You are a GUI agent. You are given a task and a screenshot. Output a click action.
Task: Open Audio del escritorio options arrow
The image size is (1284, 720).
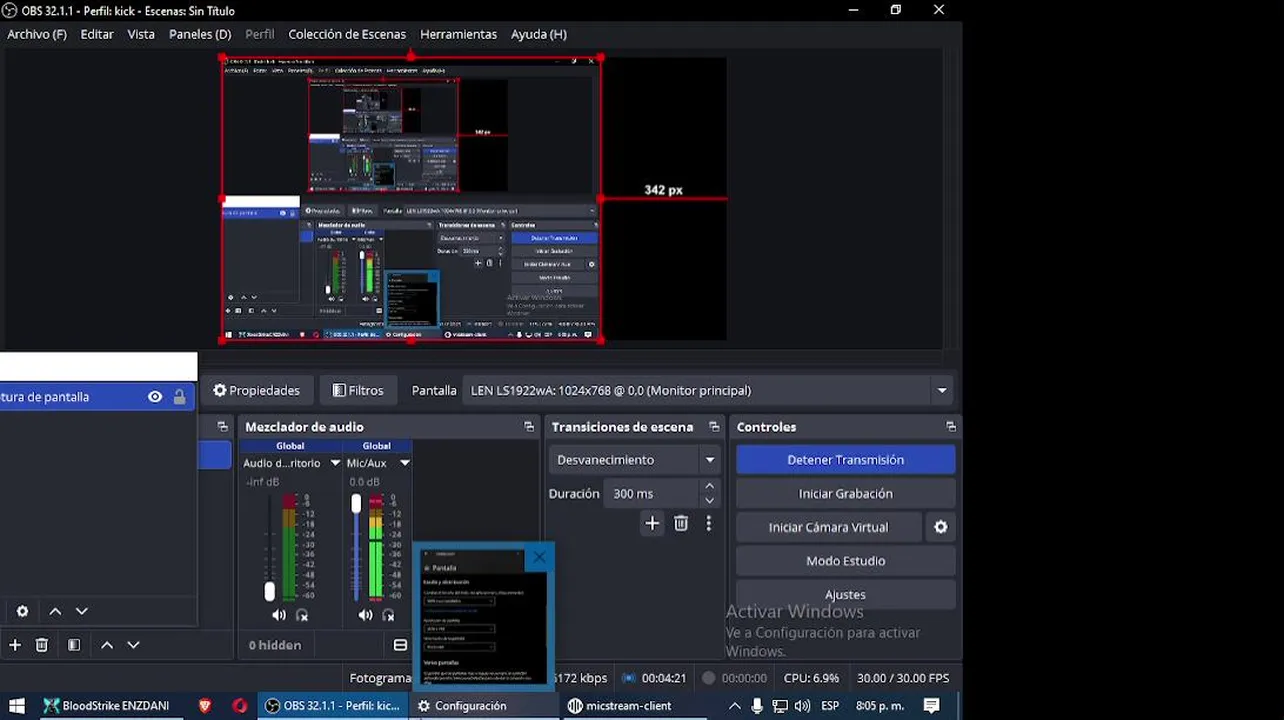pyautogui.click(x=335, y=463)
